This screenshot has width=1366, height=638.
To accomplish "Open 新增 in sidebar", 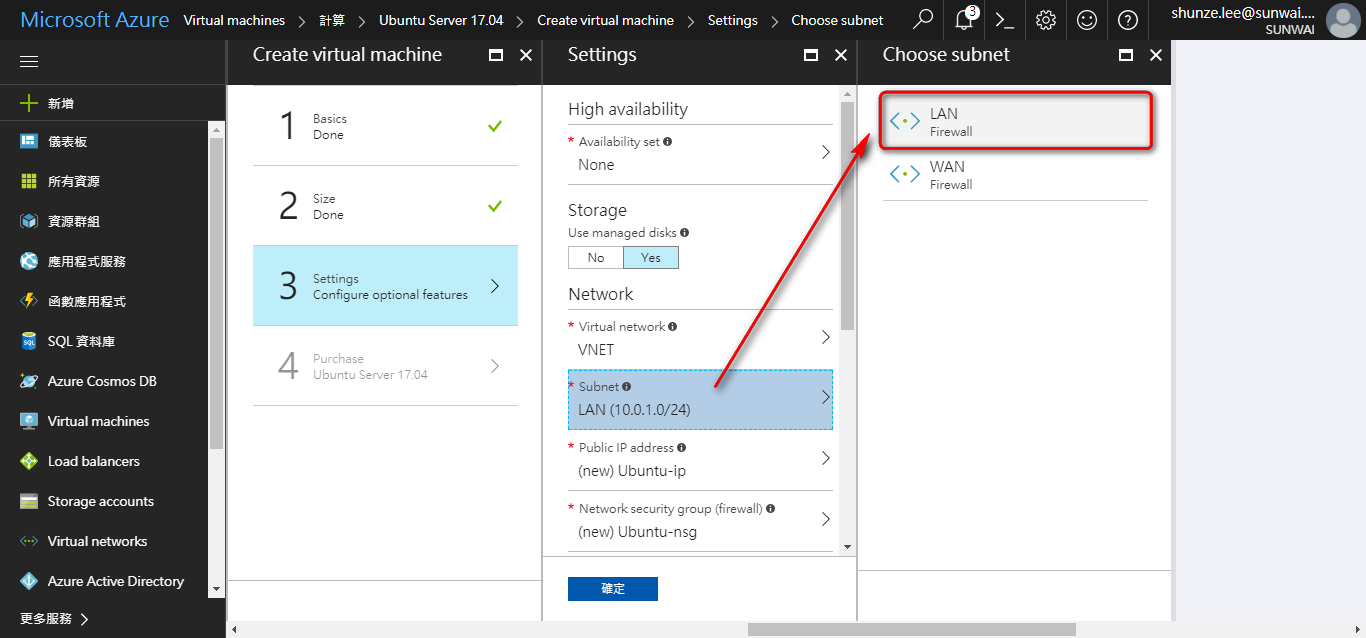I will (x=112, y=103).
